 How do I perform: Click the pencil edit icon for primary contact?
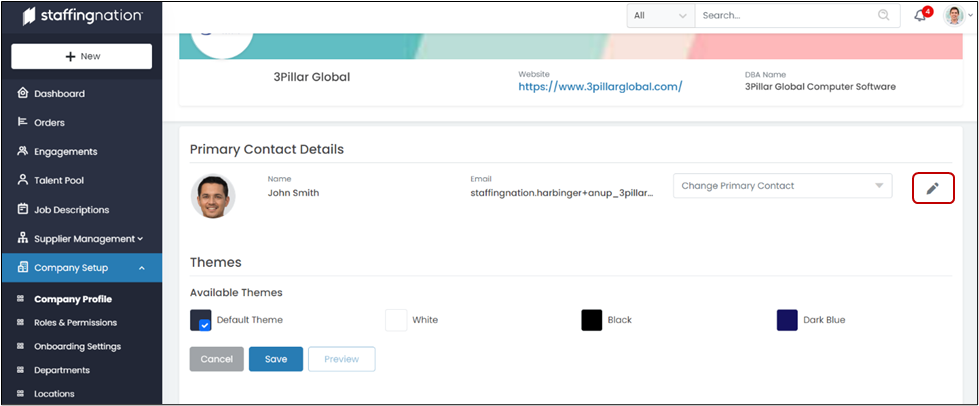(x=933, y=188)
